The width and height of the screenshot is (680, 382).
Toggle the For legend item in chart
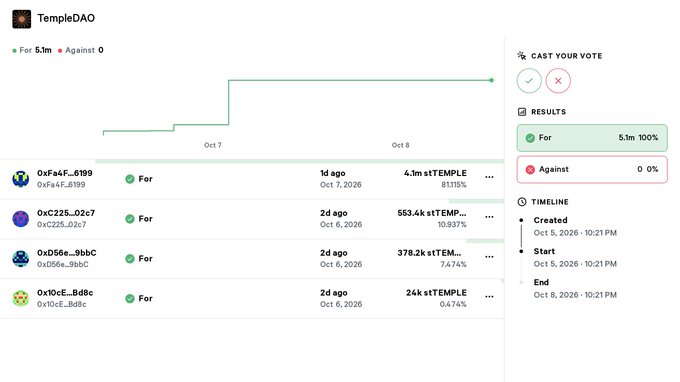32,50
